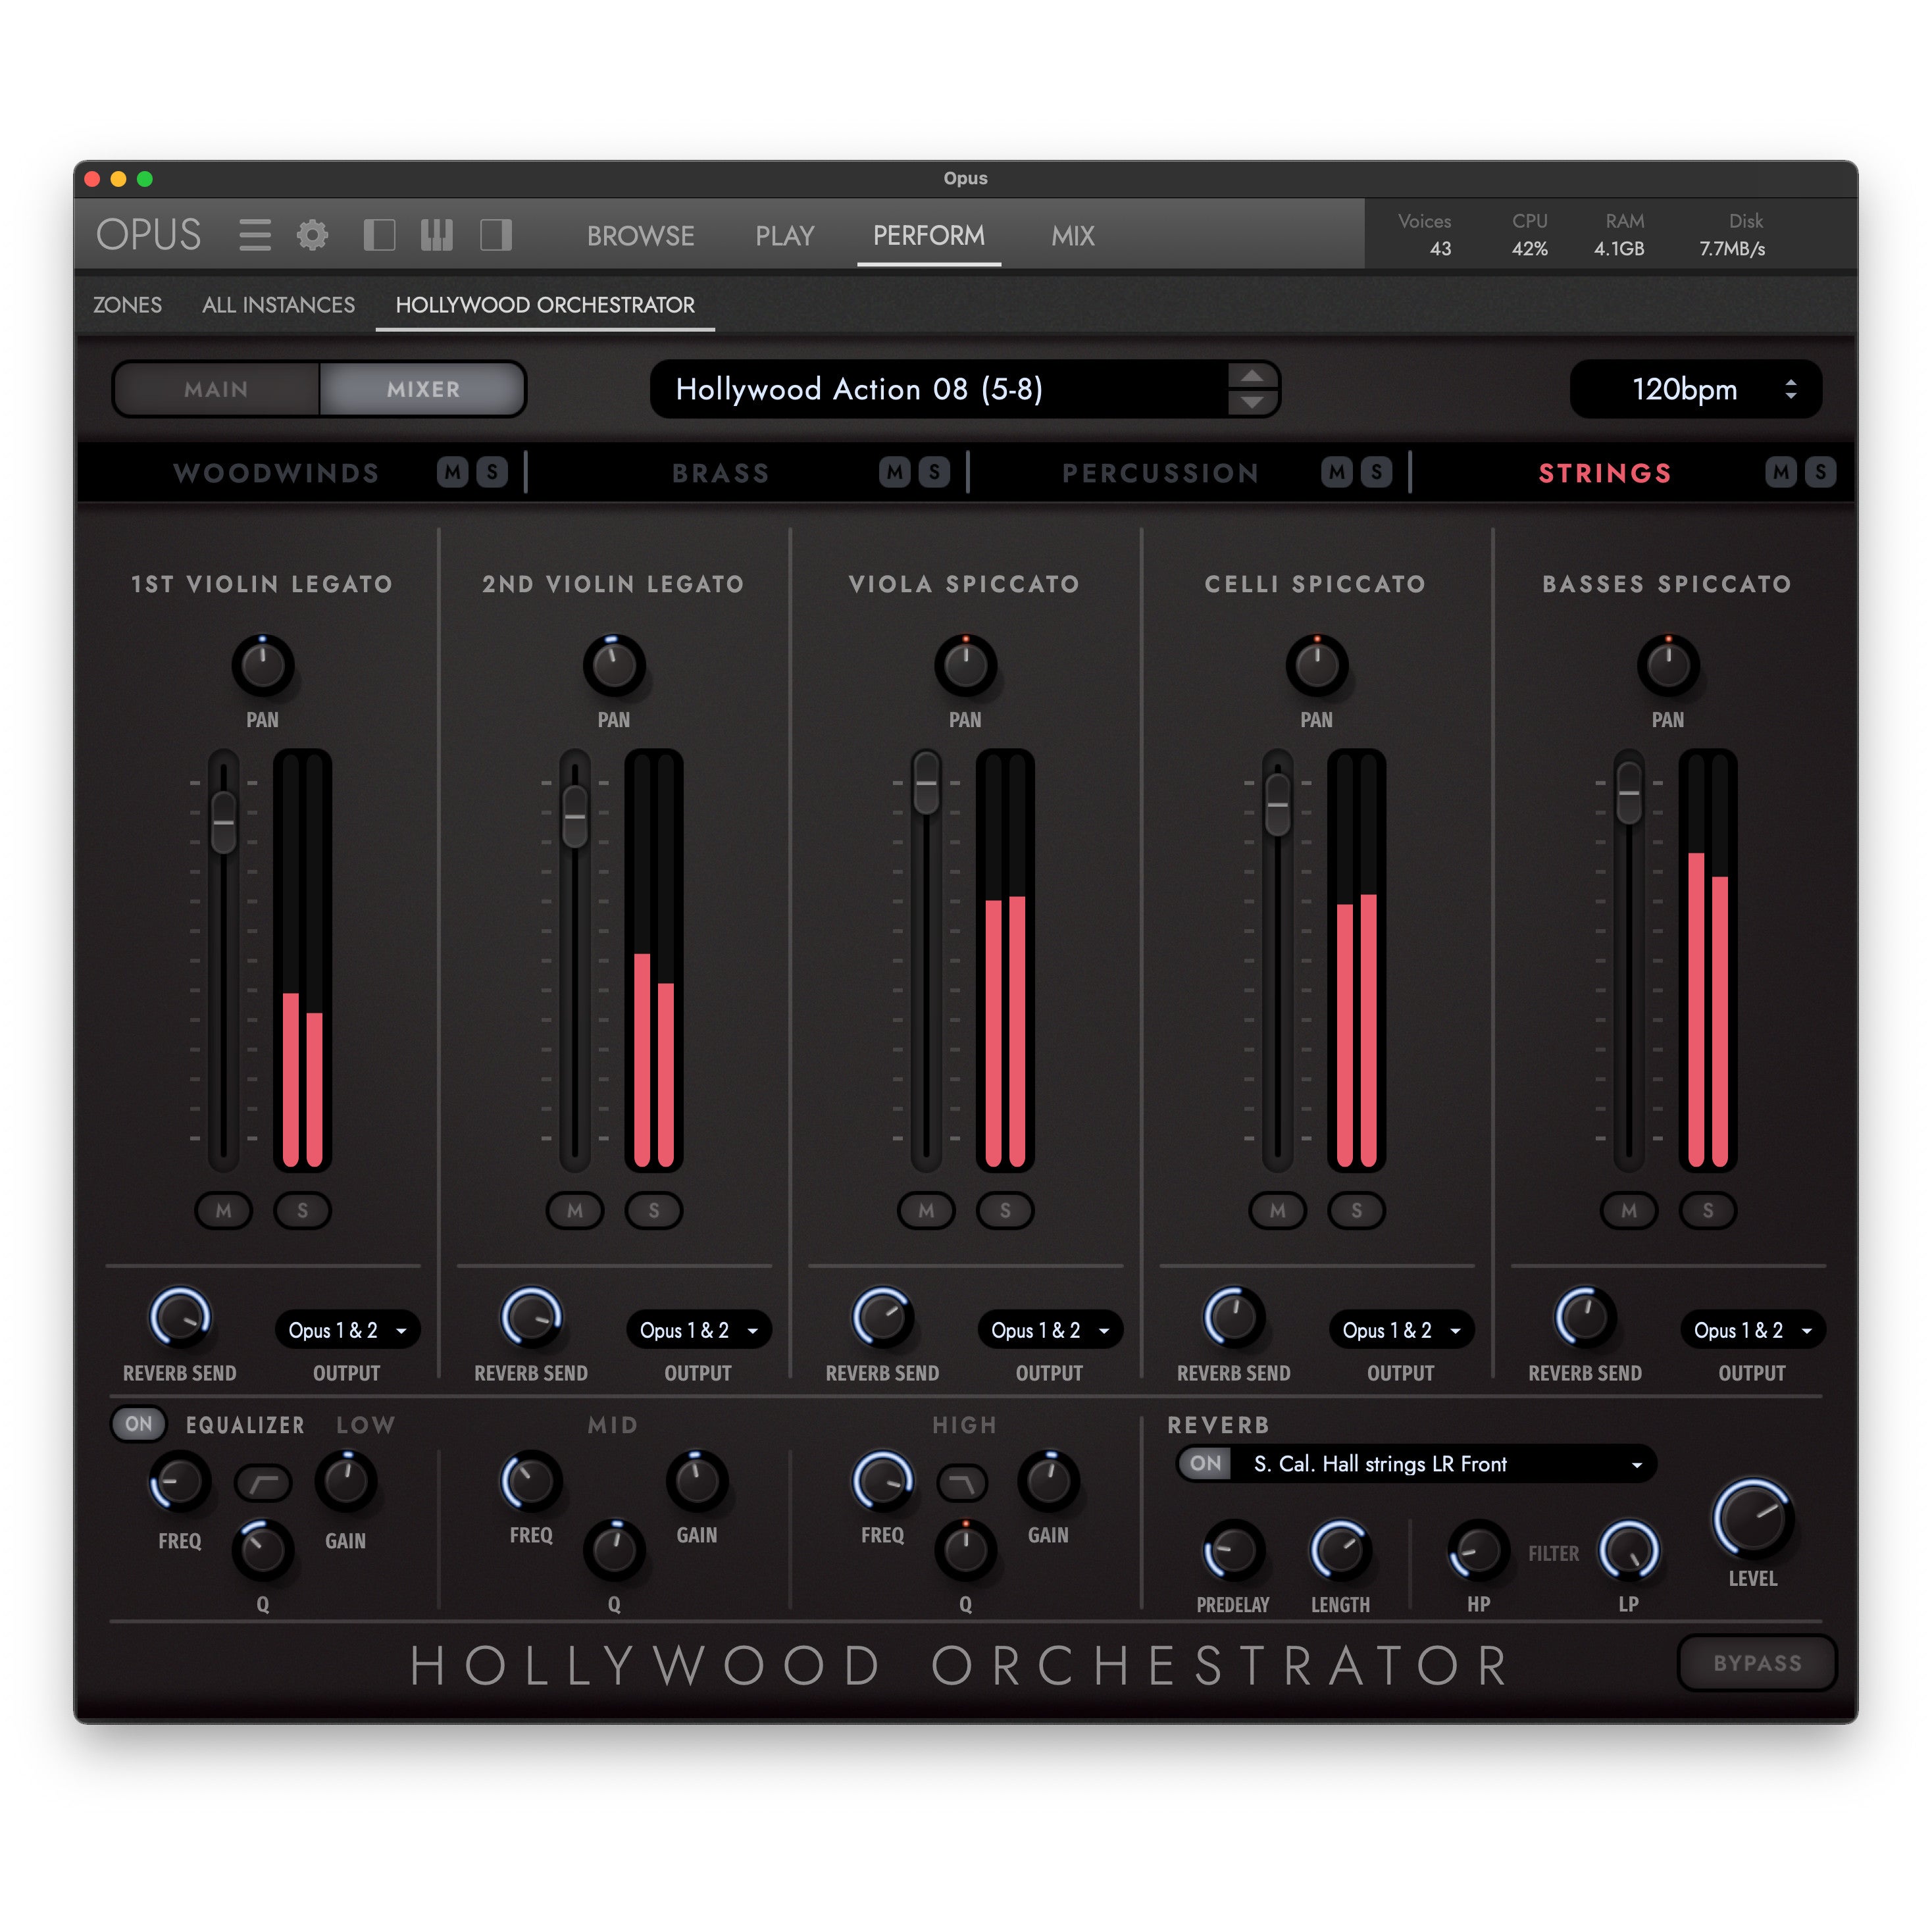Screen dimensions: 1932x1932
Task: Switch to the MAIN view button
Action: (216, 389)
